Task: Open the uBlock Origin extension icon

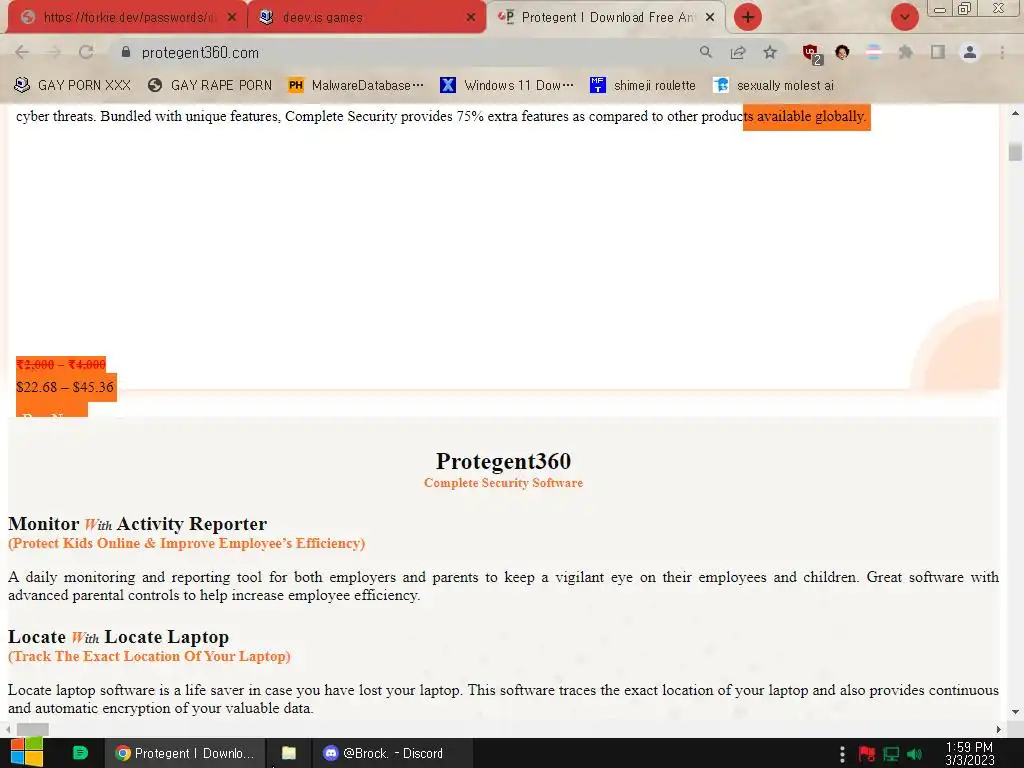Action: [812, 54]
